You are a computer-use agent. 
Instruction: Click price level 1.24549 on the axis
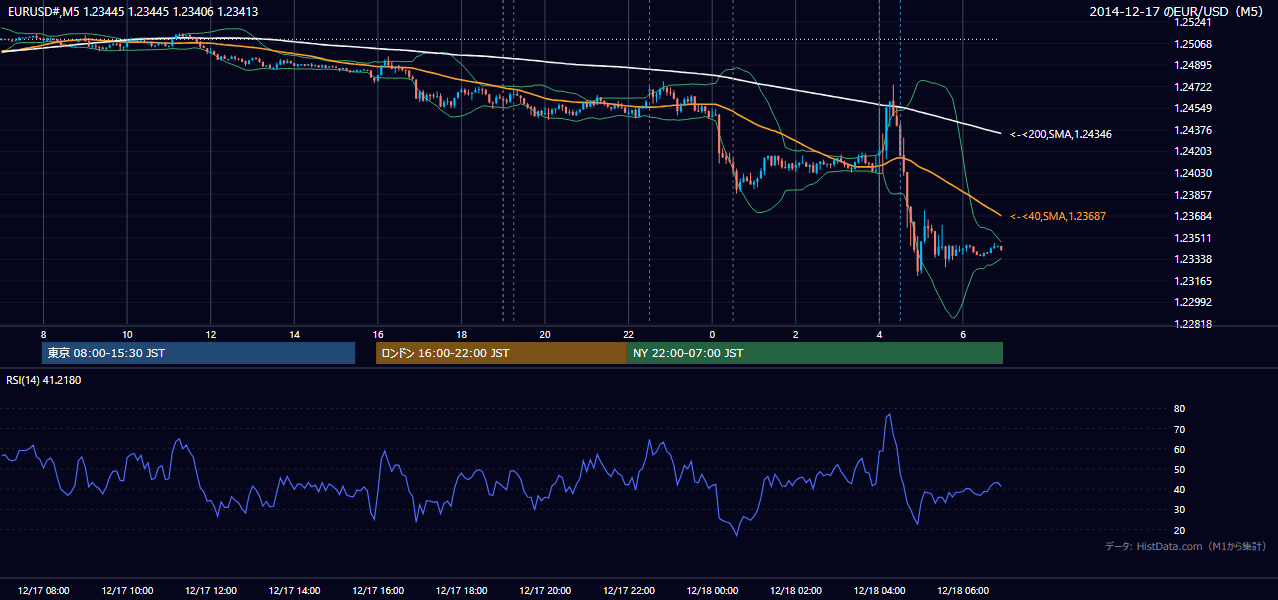pyautogui.click(x=1193, y=108)
